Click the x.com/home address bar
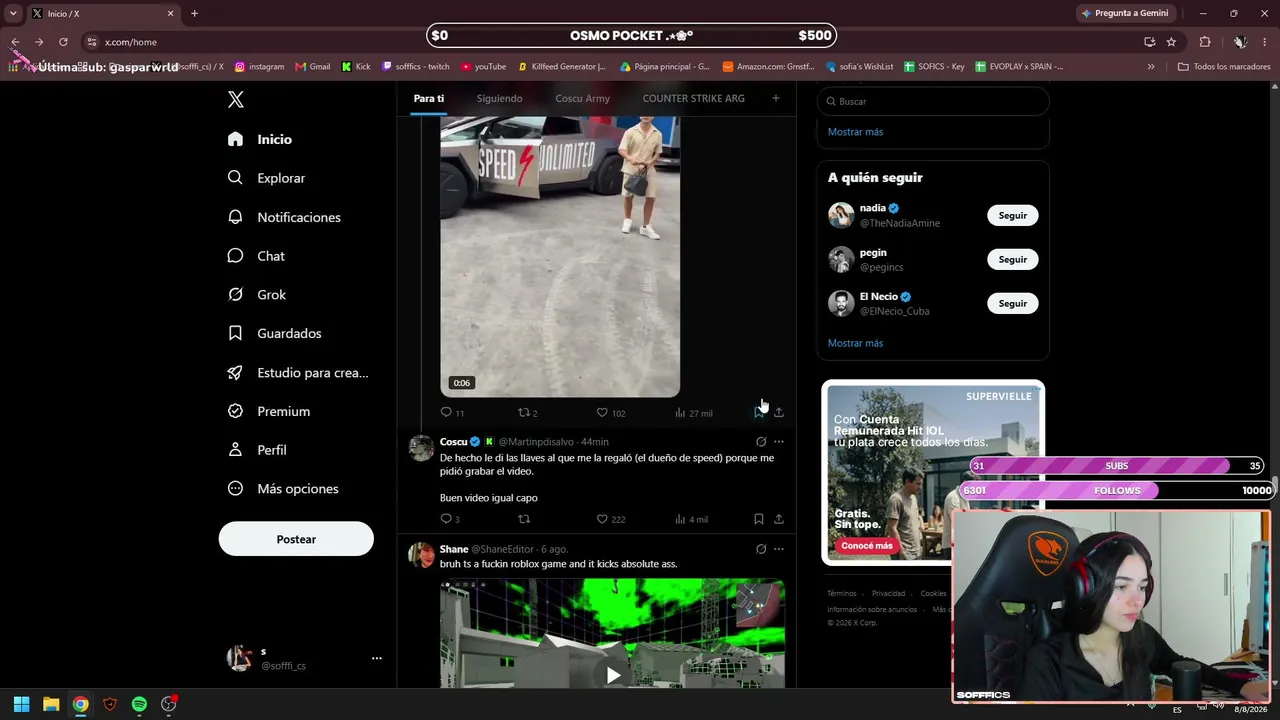 [x=610, y=42]
